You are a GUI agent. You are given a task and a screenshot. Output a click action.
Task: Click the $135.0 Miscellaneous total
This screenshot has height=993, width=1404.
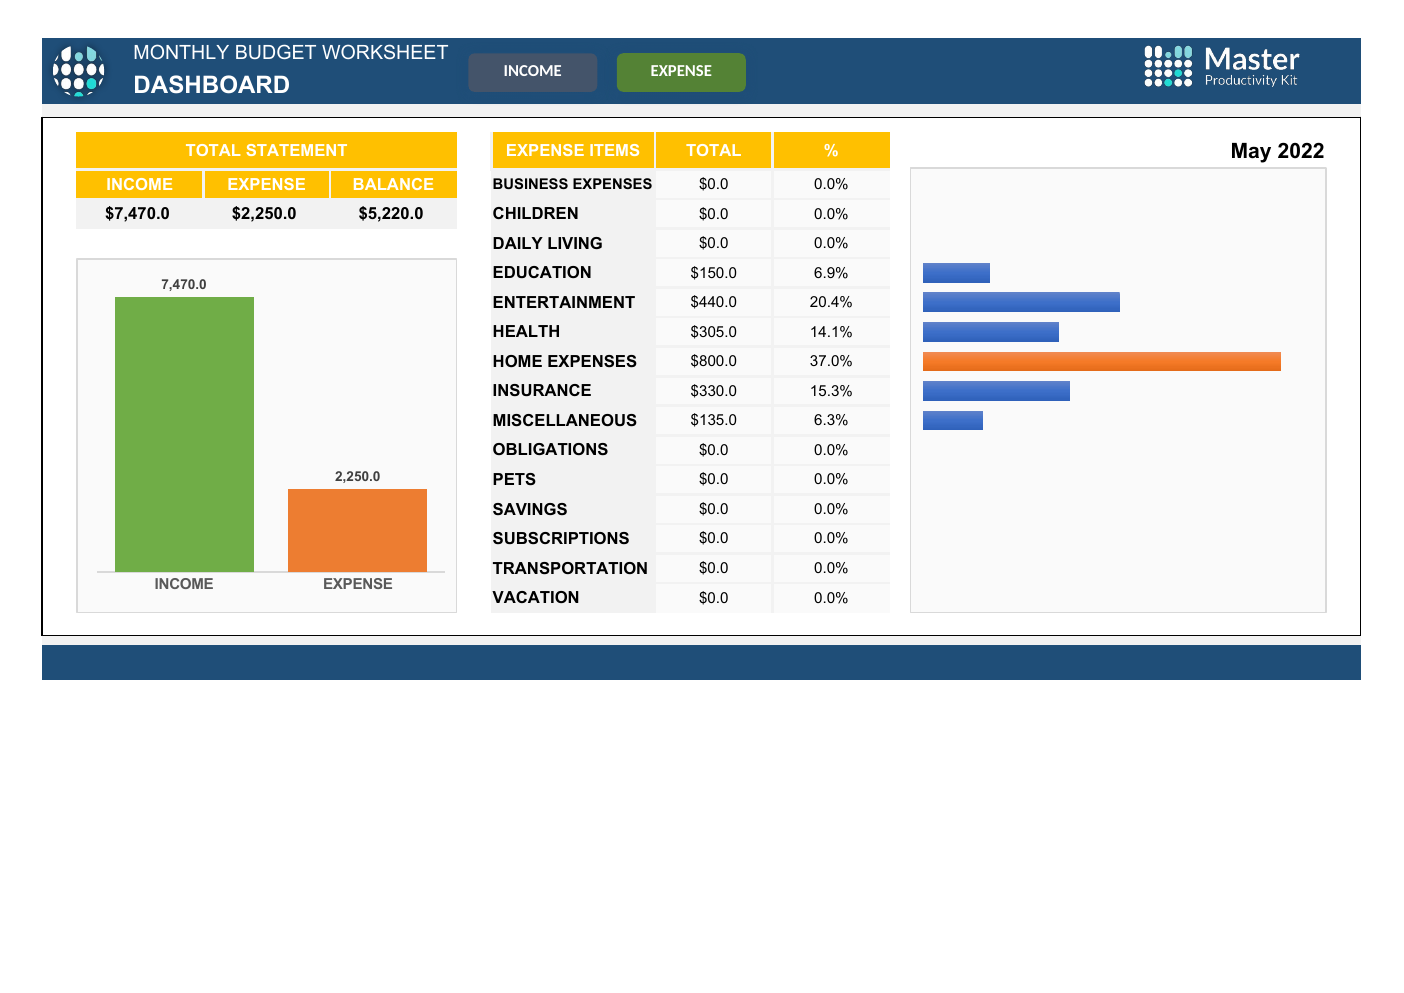click(x=713, y=420)
